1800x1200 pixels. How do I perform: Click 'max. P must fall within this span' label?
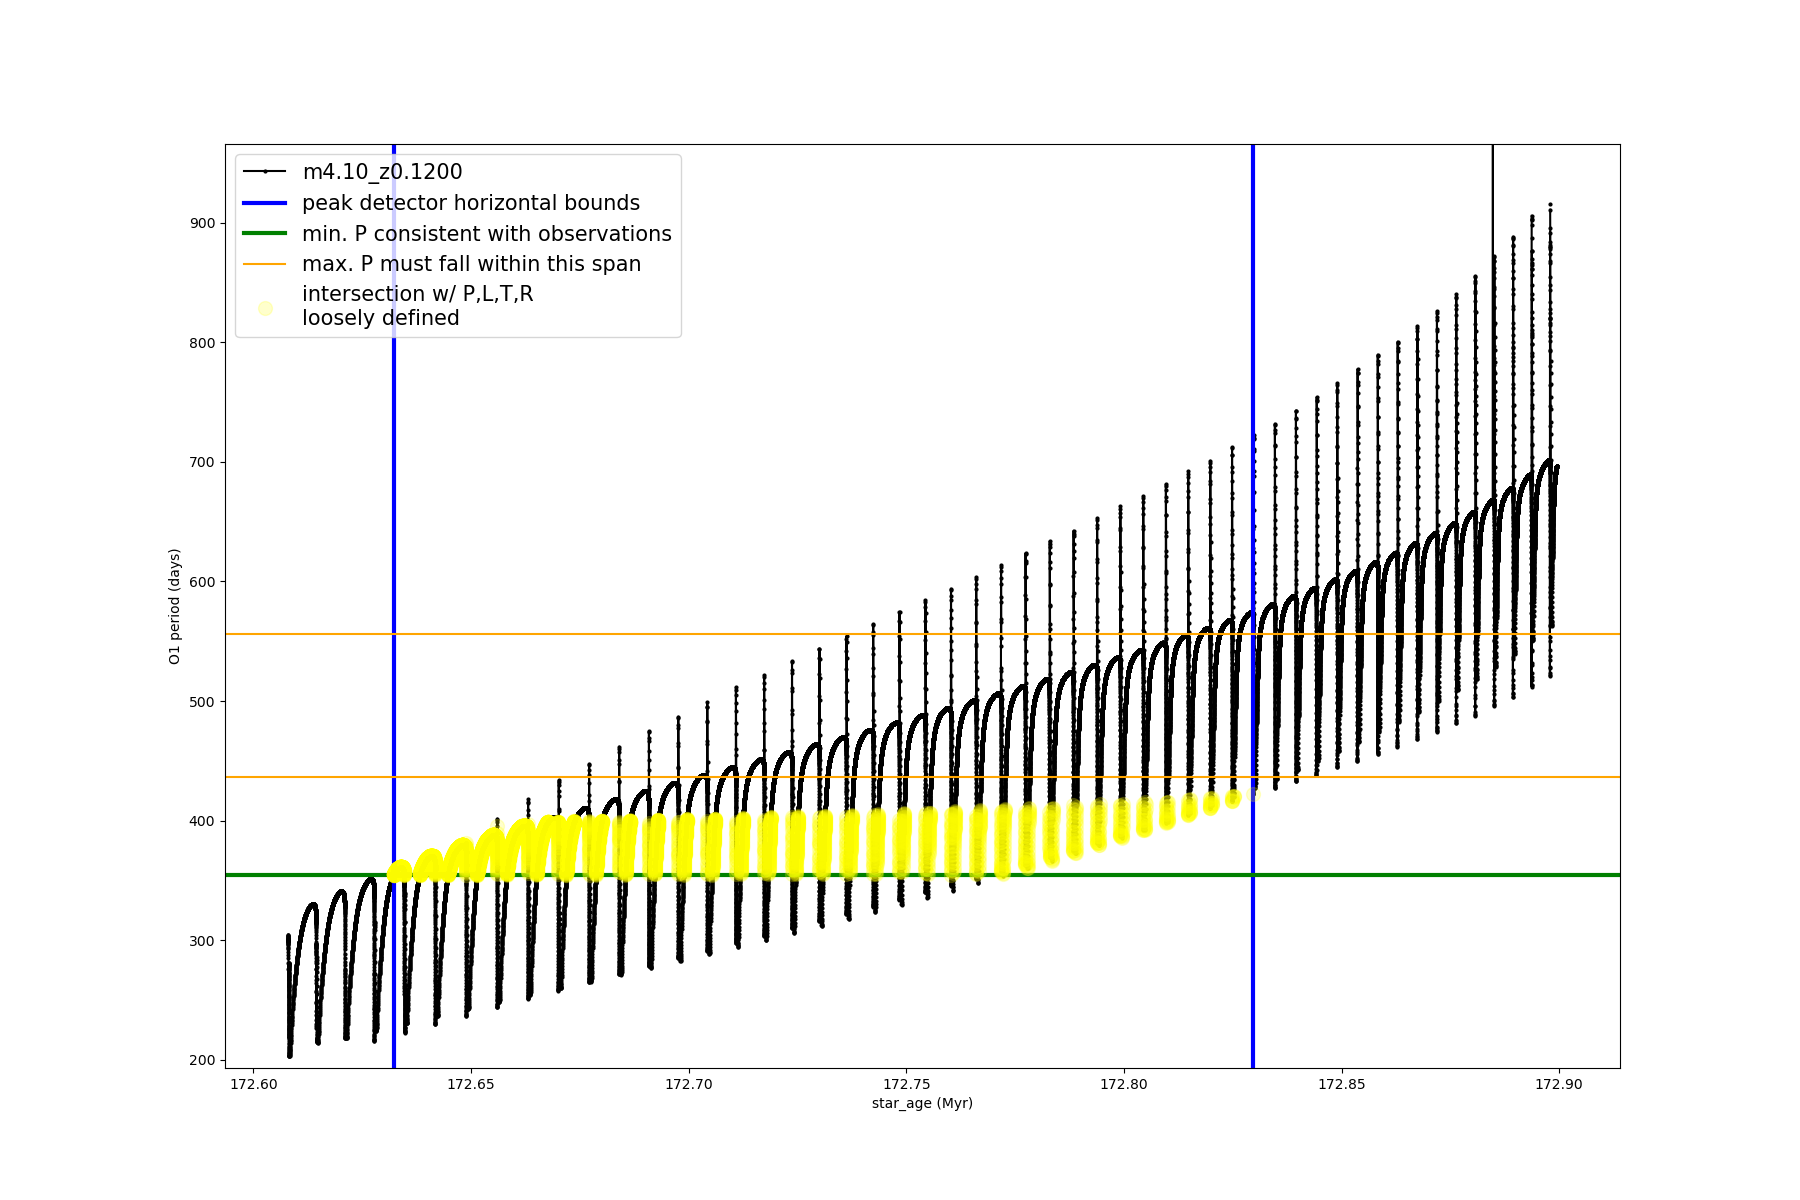pos(471,264)
